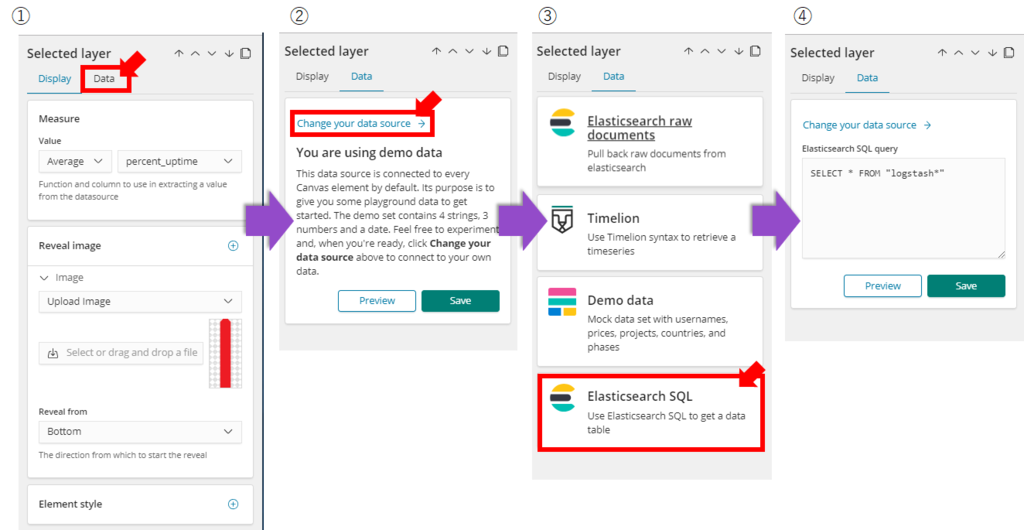Open Display tab in panel 2

click(312, 76)
